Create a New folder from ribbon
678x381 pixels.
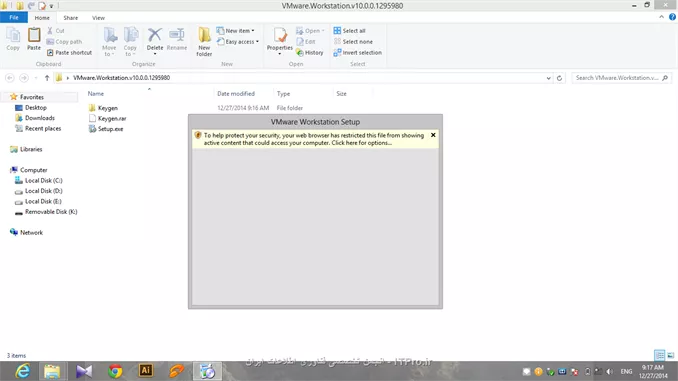[x=204, y=42]
